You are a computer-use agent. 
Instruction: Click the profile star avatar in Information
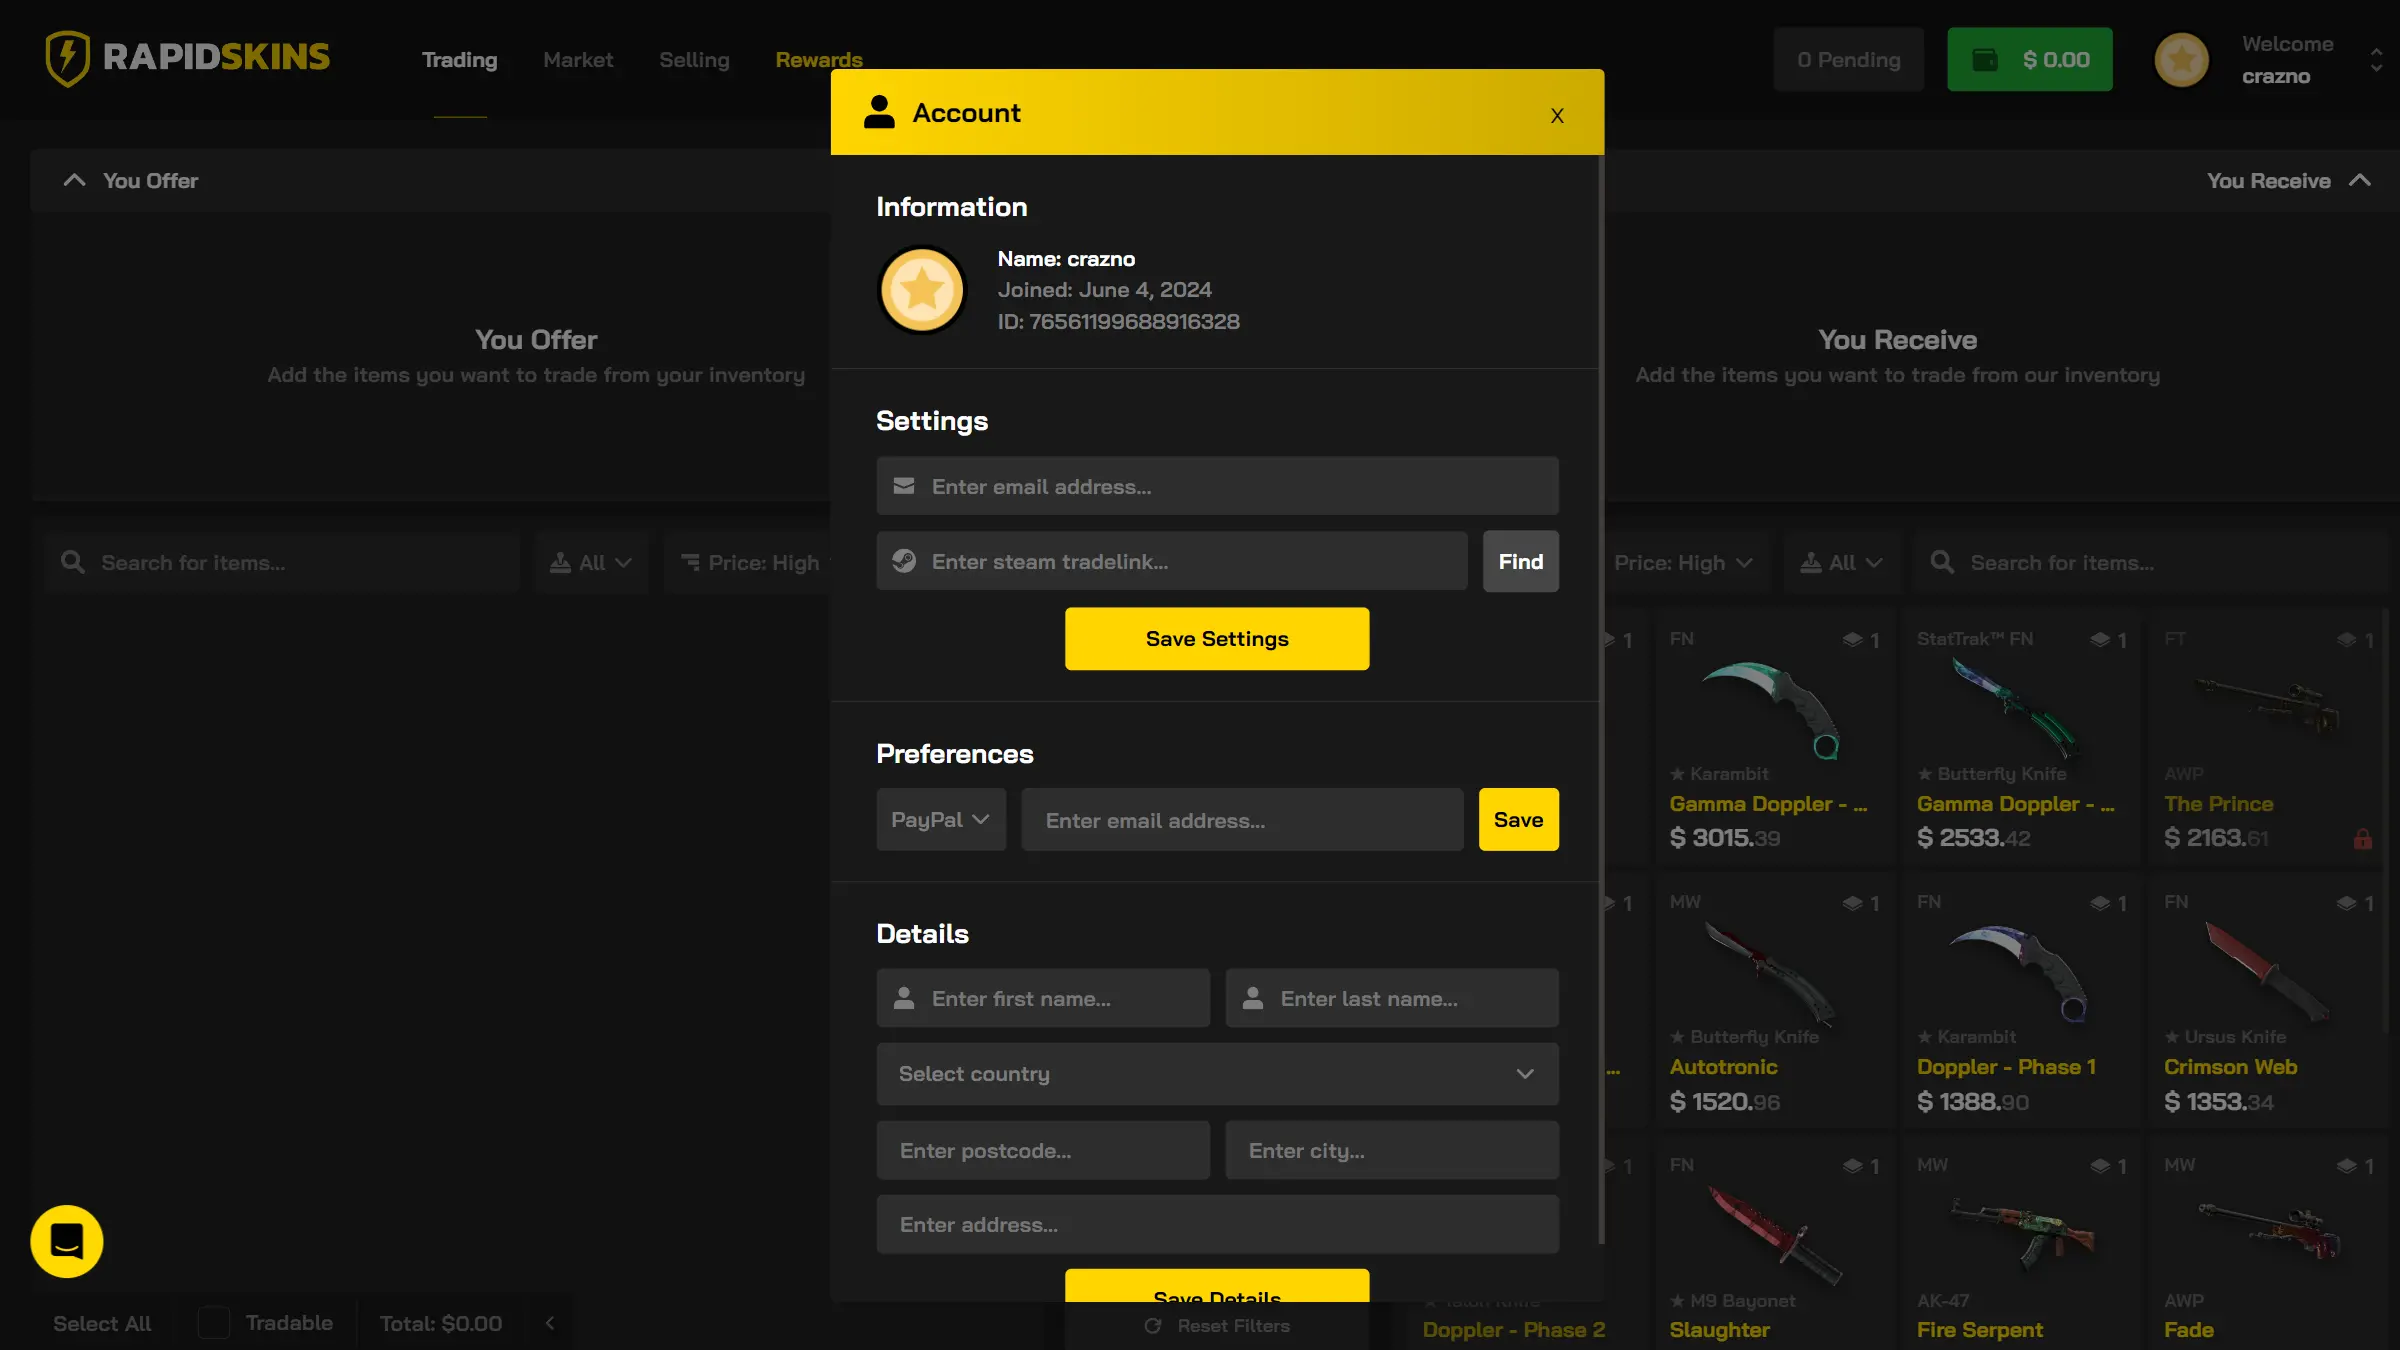[921, 290]
